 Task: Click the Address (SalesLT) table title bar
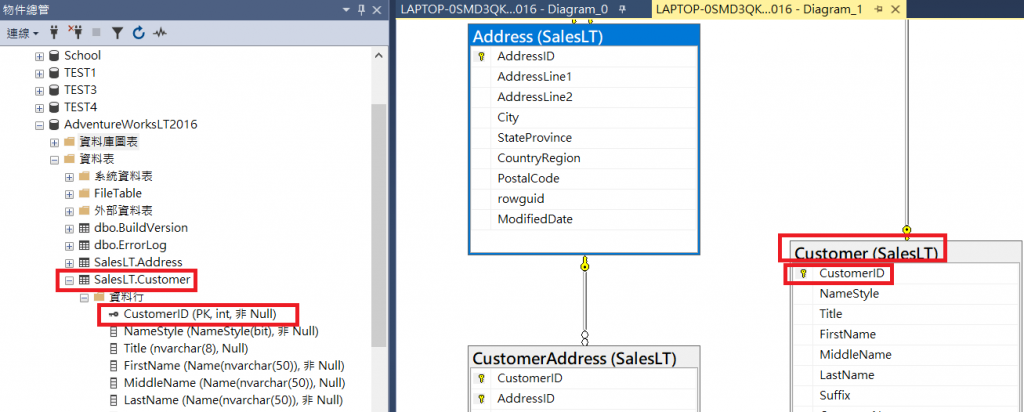pyautogui.click(x=584, y=36)
